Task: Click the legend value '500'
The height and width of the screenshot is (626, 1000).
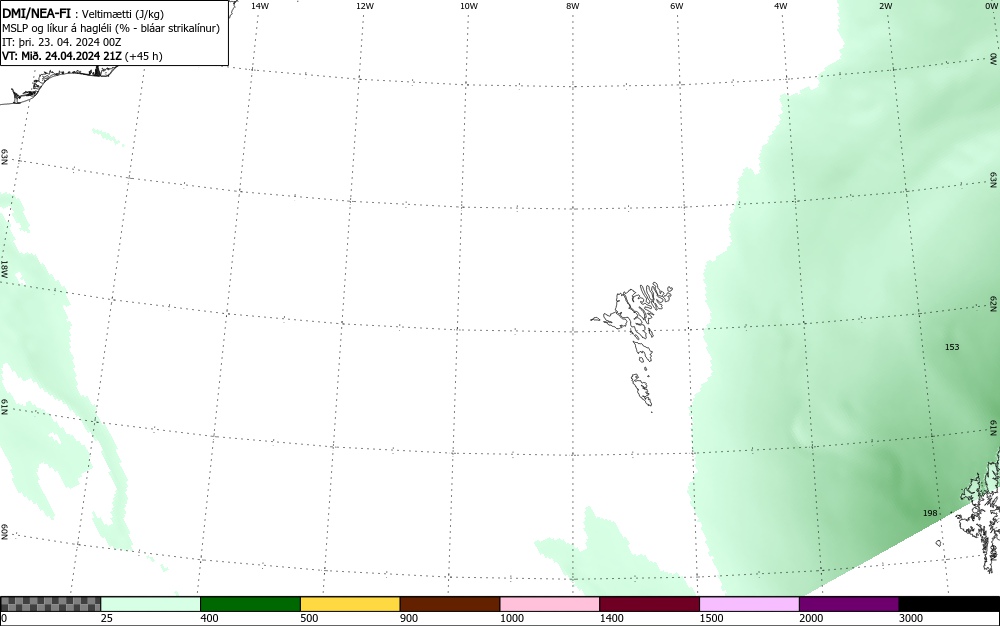Action: (309, 618)
